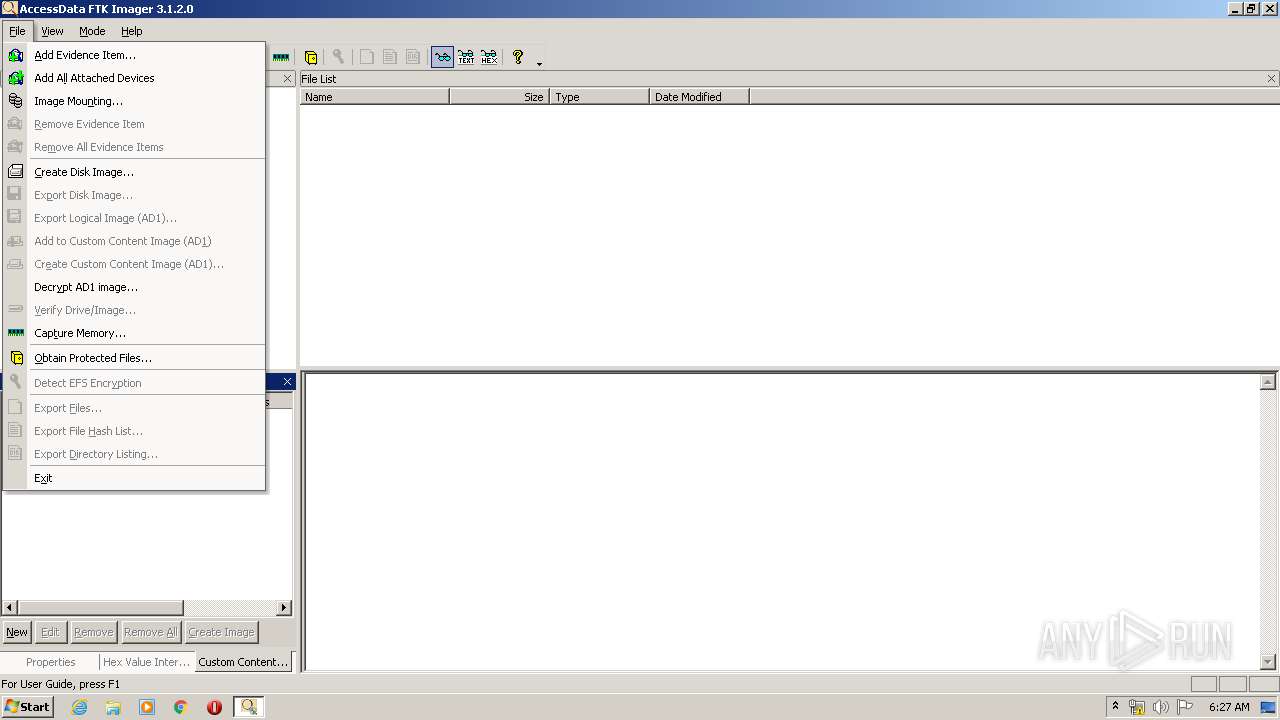This screenshot has width=1280, height=720.
Task: Switch to TEXT view mode icon
Action: click(466, 58)
